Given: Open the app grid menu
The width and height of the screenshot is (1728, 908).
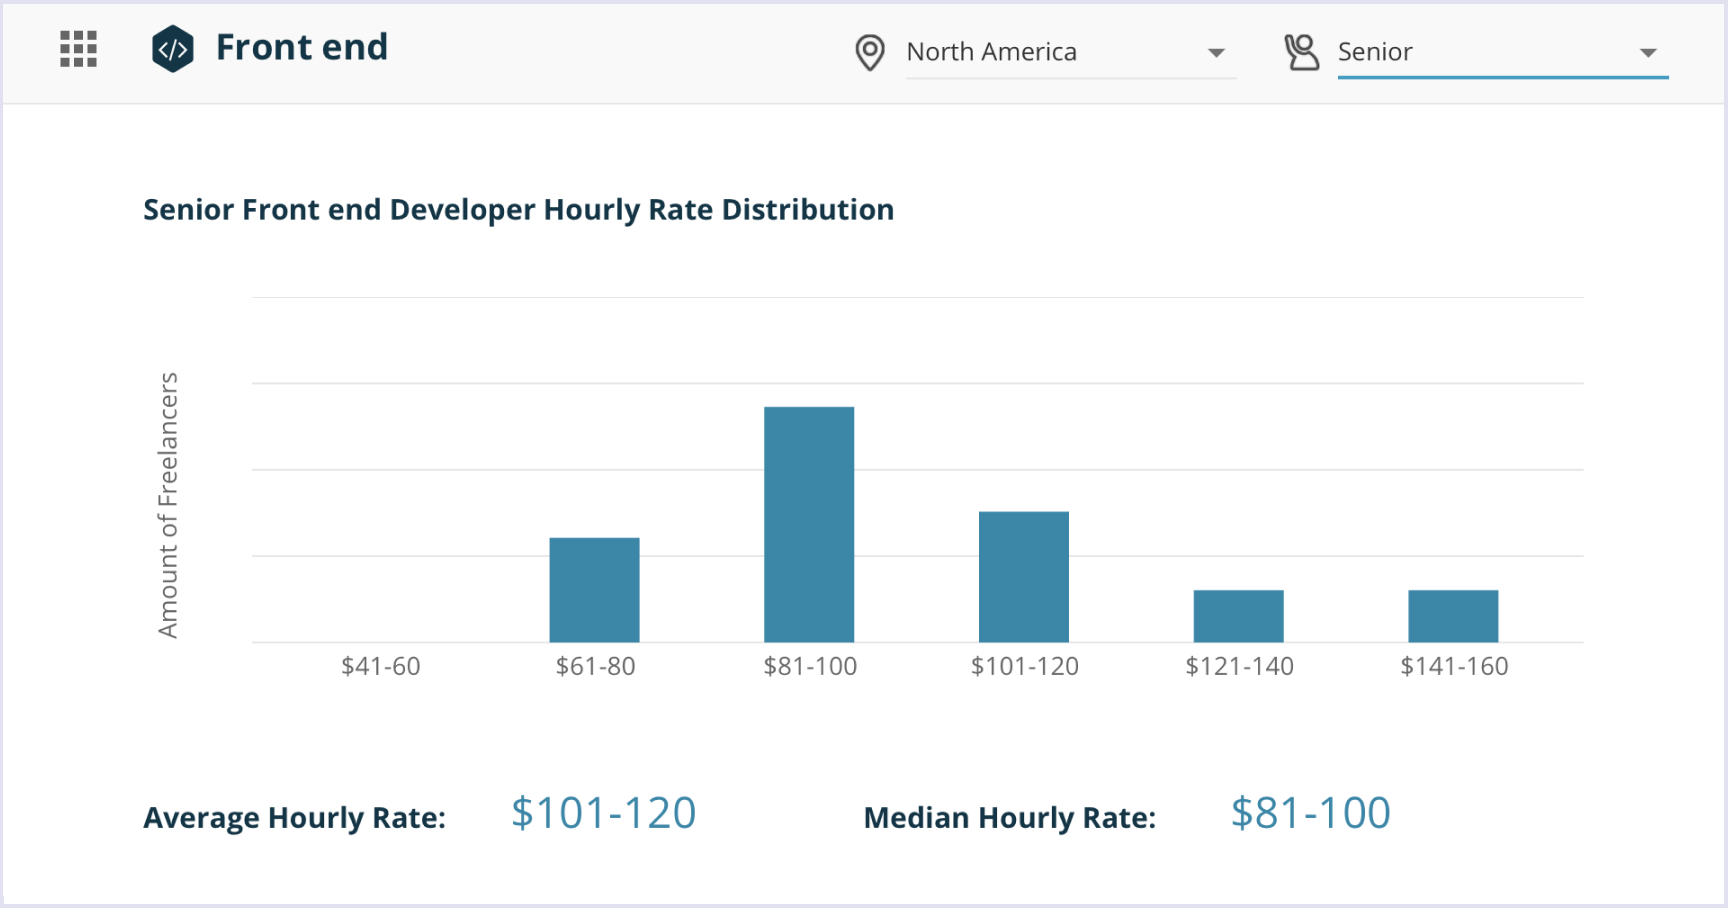Looking at the screenshot, I should [78, 49].
